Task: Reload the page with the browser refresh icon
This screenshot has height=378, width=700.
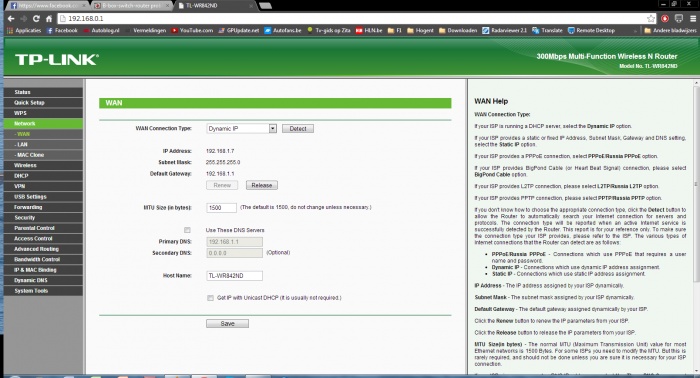Action: (36, 19)
